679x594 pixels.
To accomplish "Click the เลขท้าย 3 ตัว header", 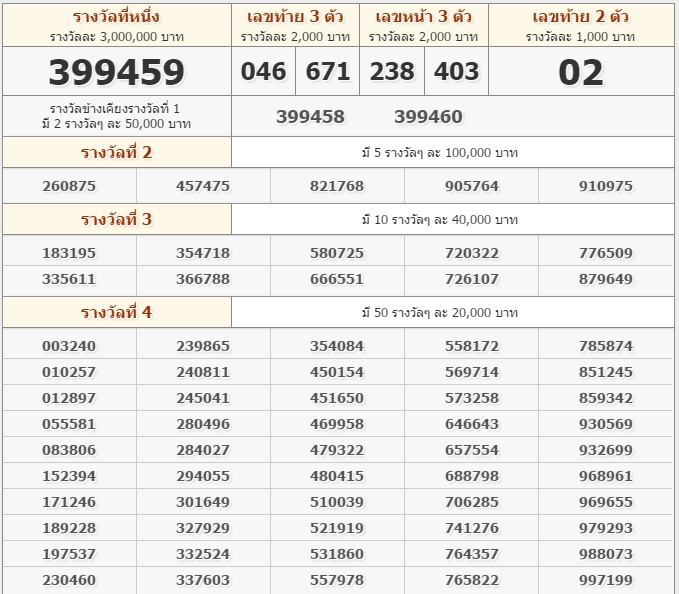I will [x=295, y=17].
